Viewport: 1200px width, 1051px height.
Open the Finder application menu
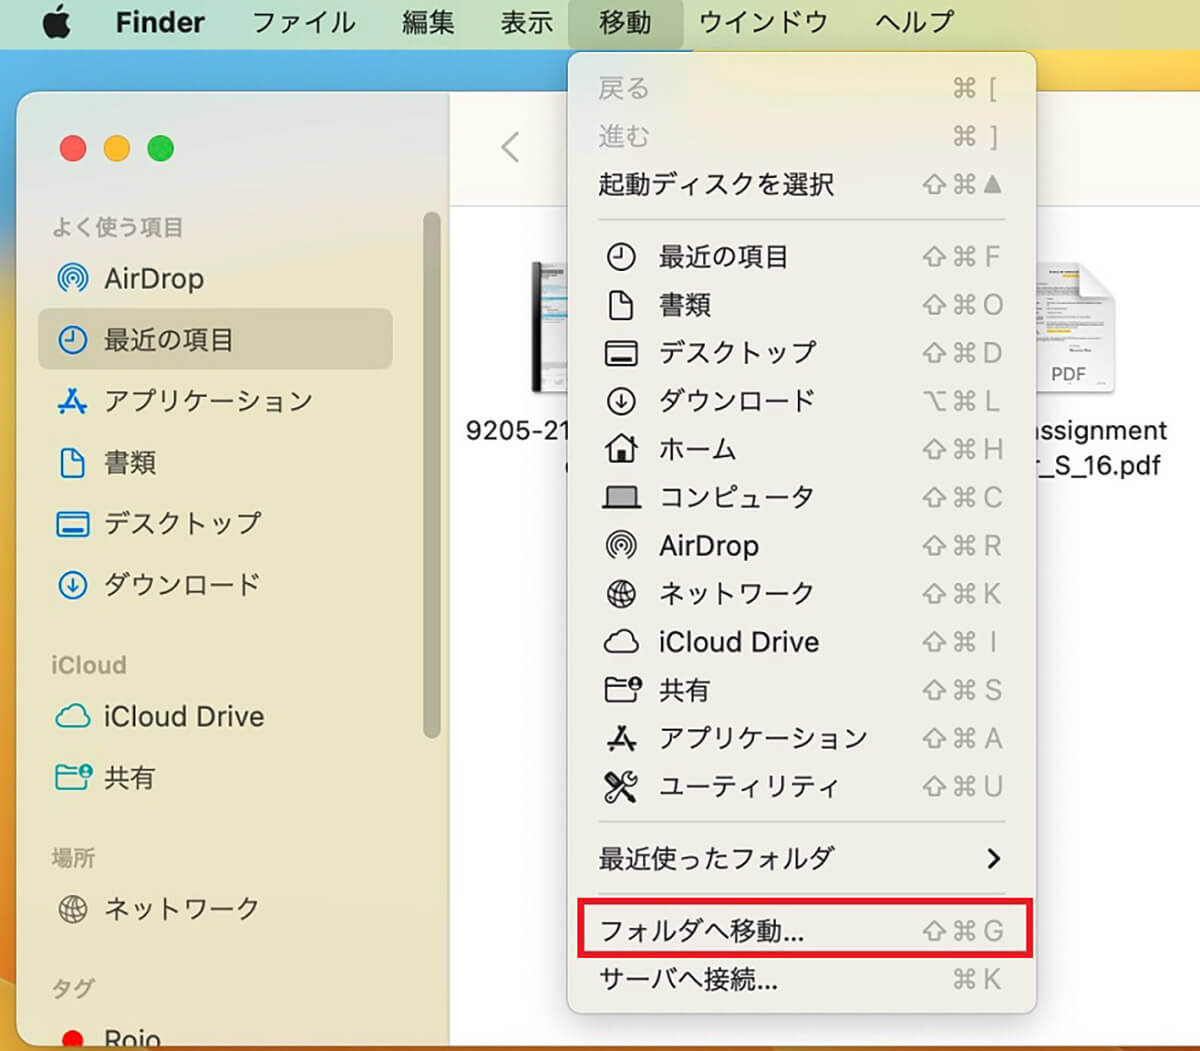tap(160, 22)
